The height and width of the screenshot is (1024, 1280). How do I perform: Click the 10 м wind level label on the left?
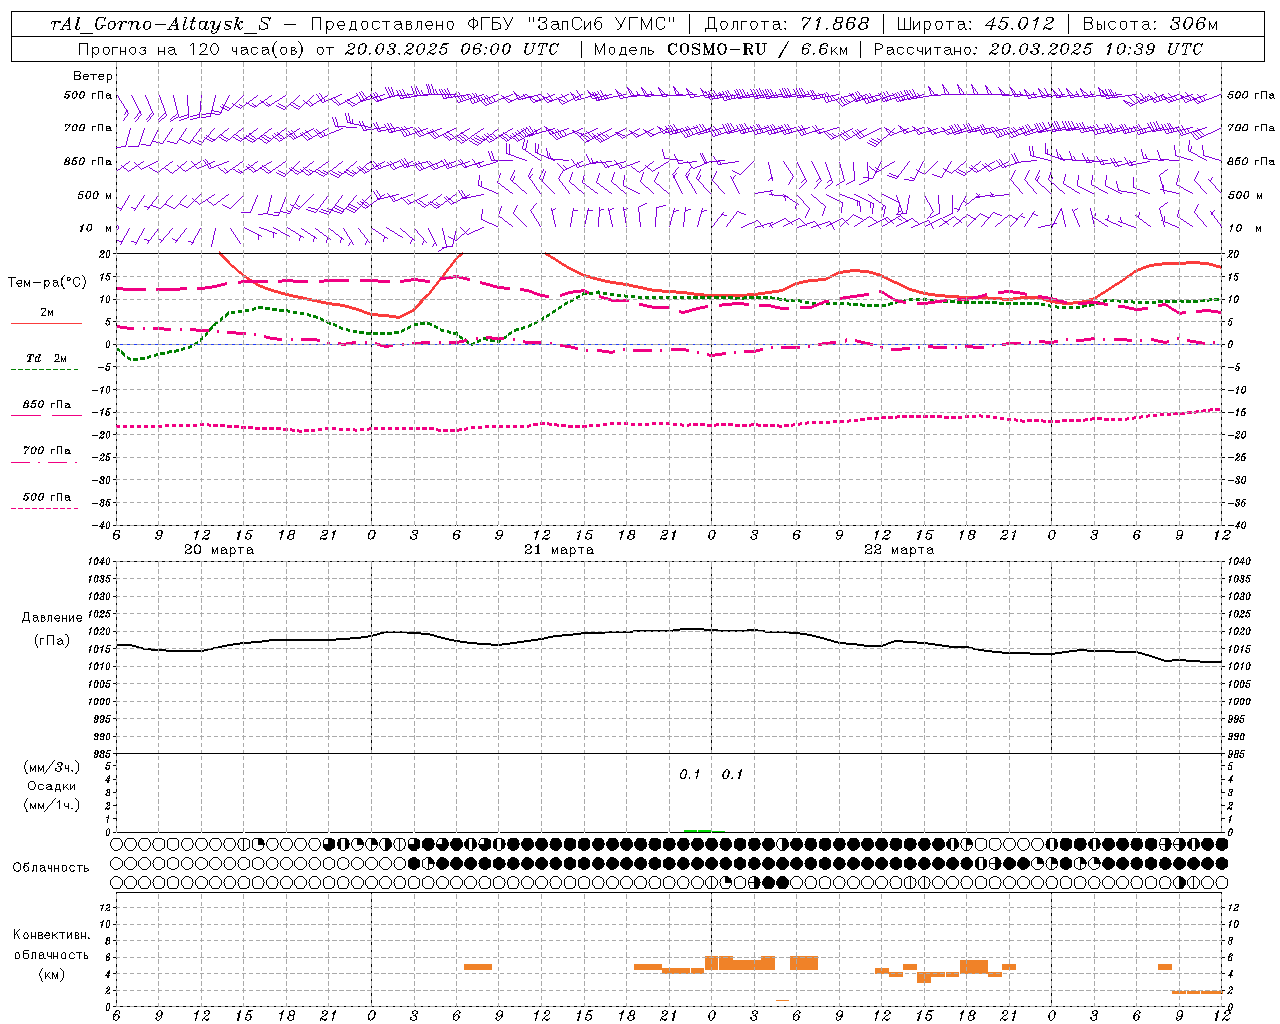tap(96, 228)
